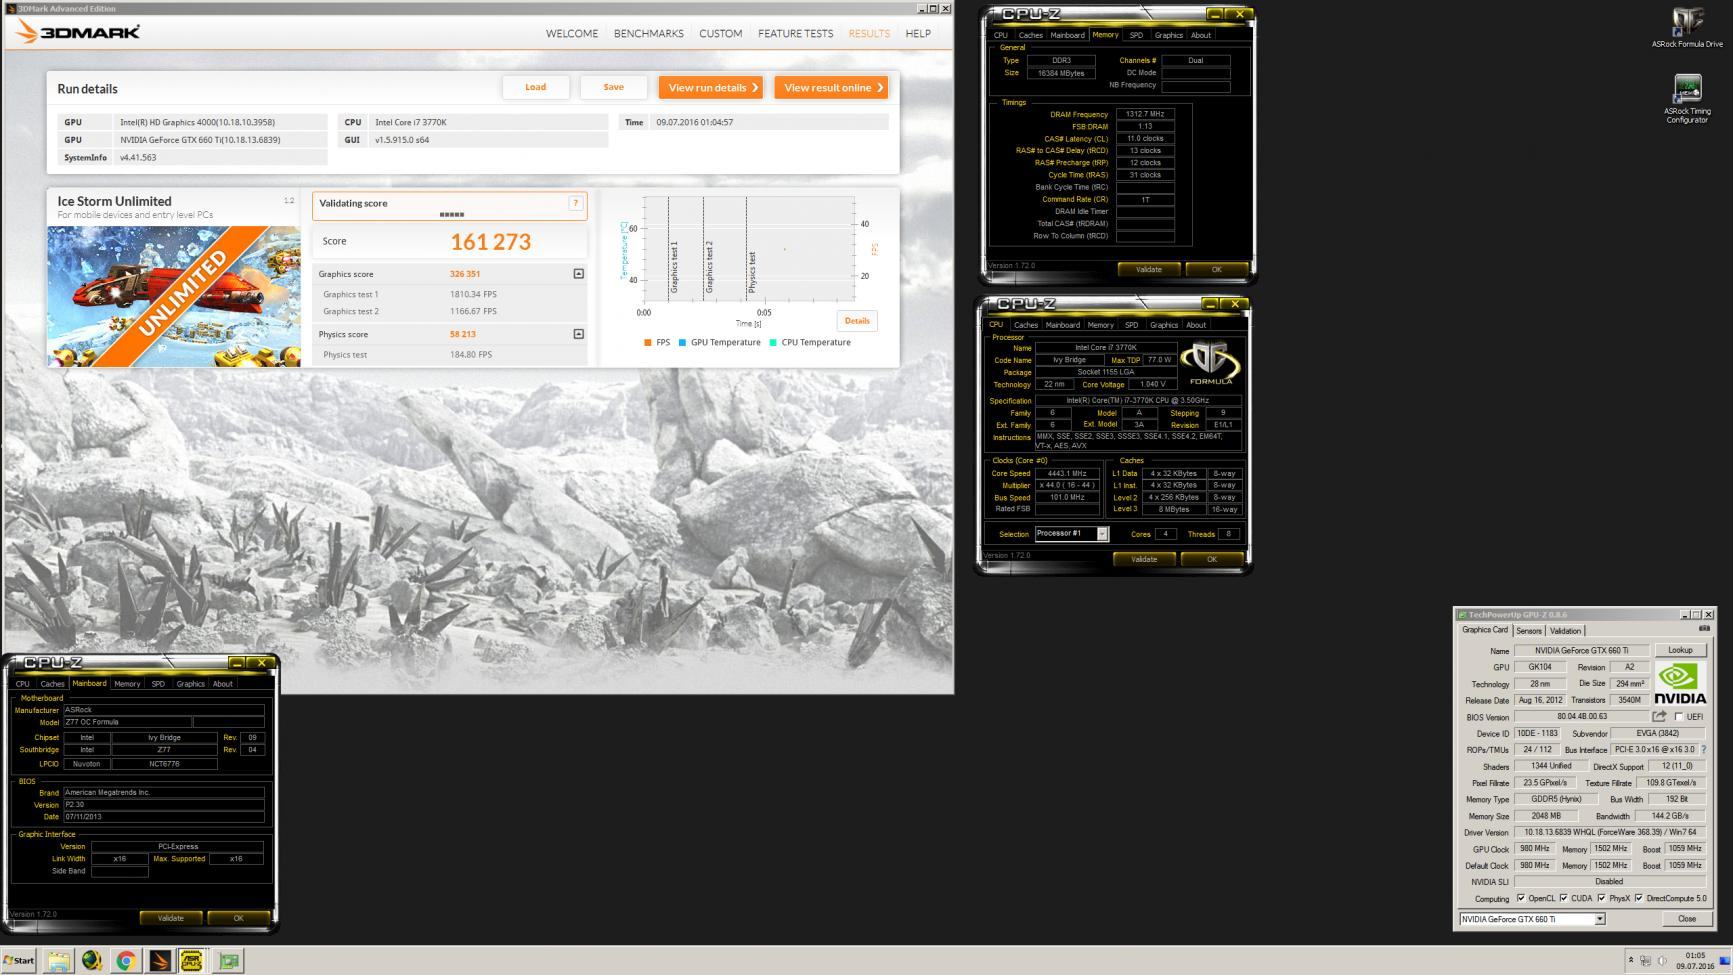Click the CPU Temperature teal legend swatch

[x=774, y=343]
